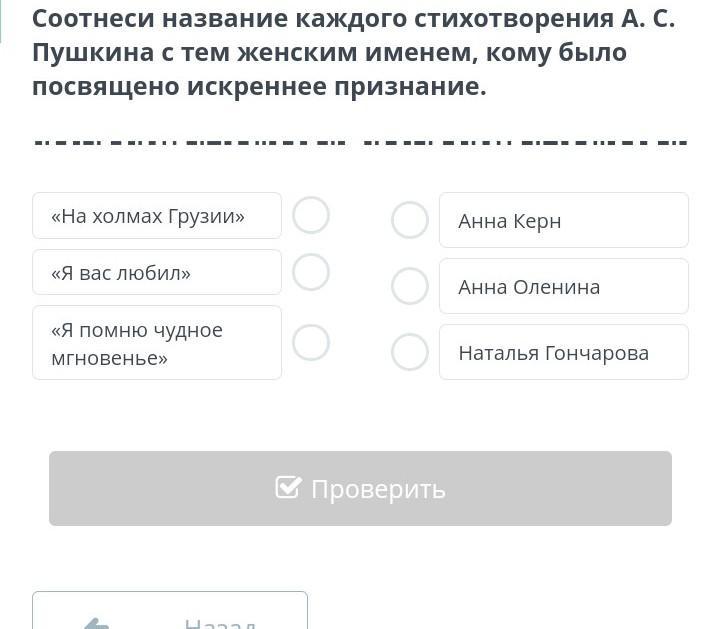Click the dashed divider above the women's names
The width and height of the screenshot is (720, 629).
point(525,141)
